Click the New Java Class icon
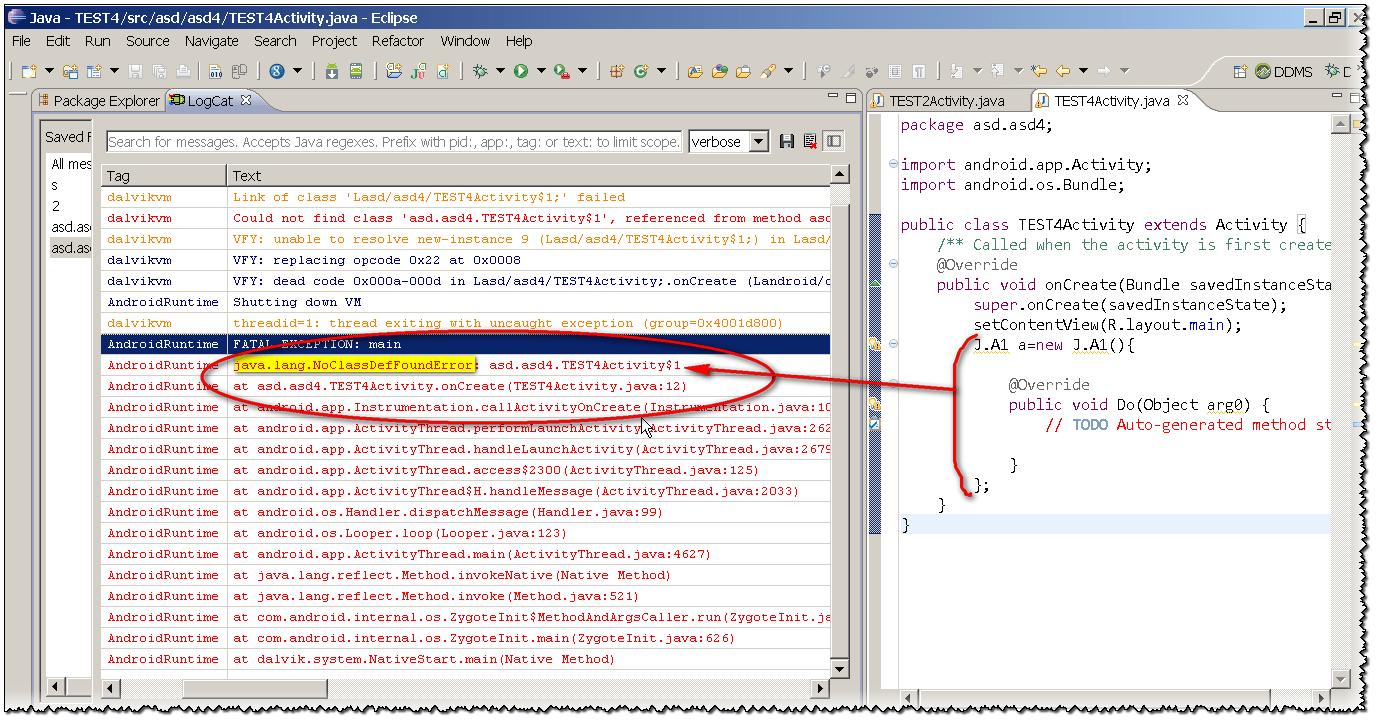The width and height of the screenshot is (1378, 723). tap(641, 71)
